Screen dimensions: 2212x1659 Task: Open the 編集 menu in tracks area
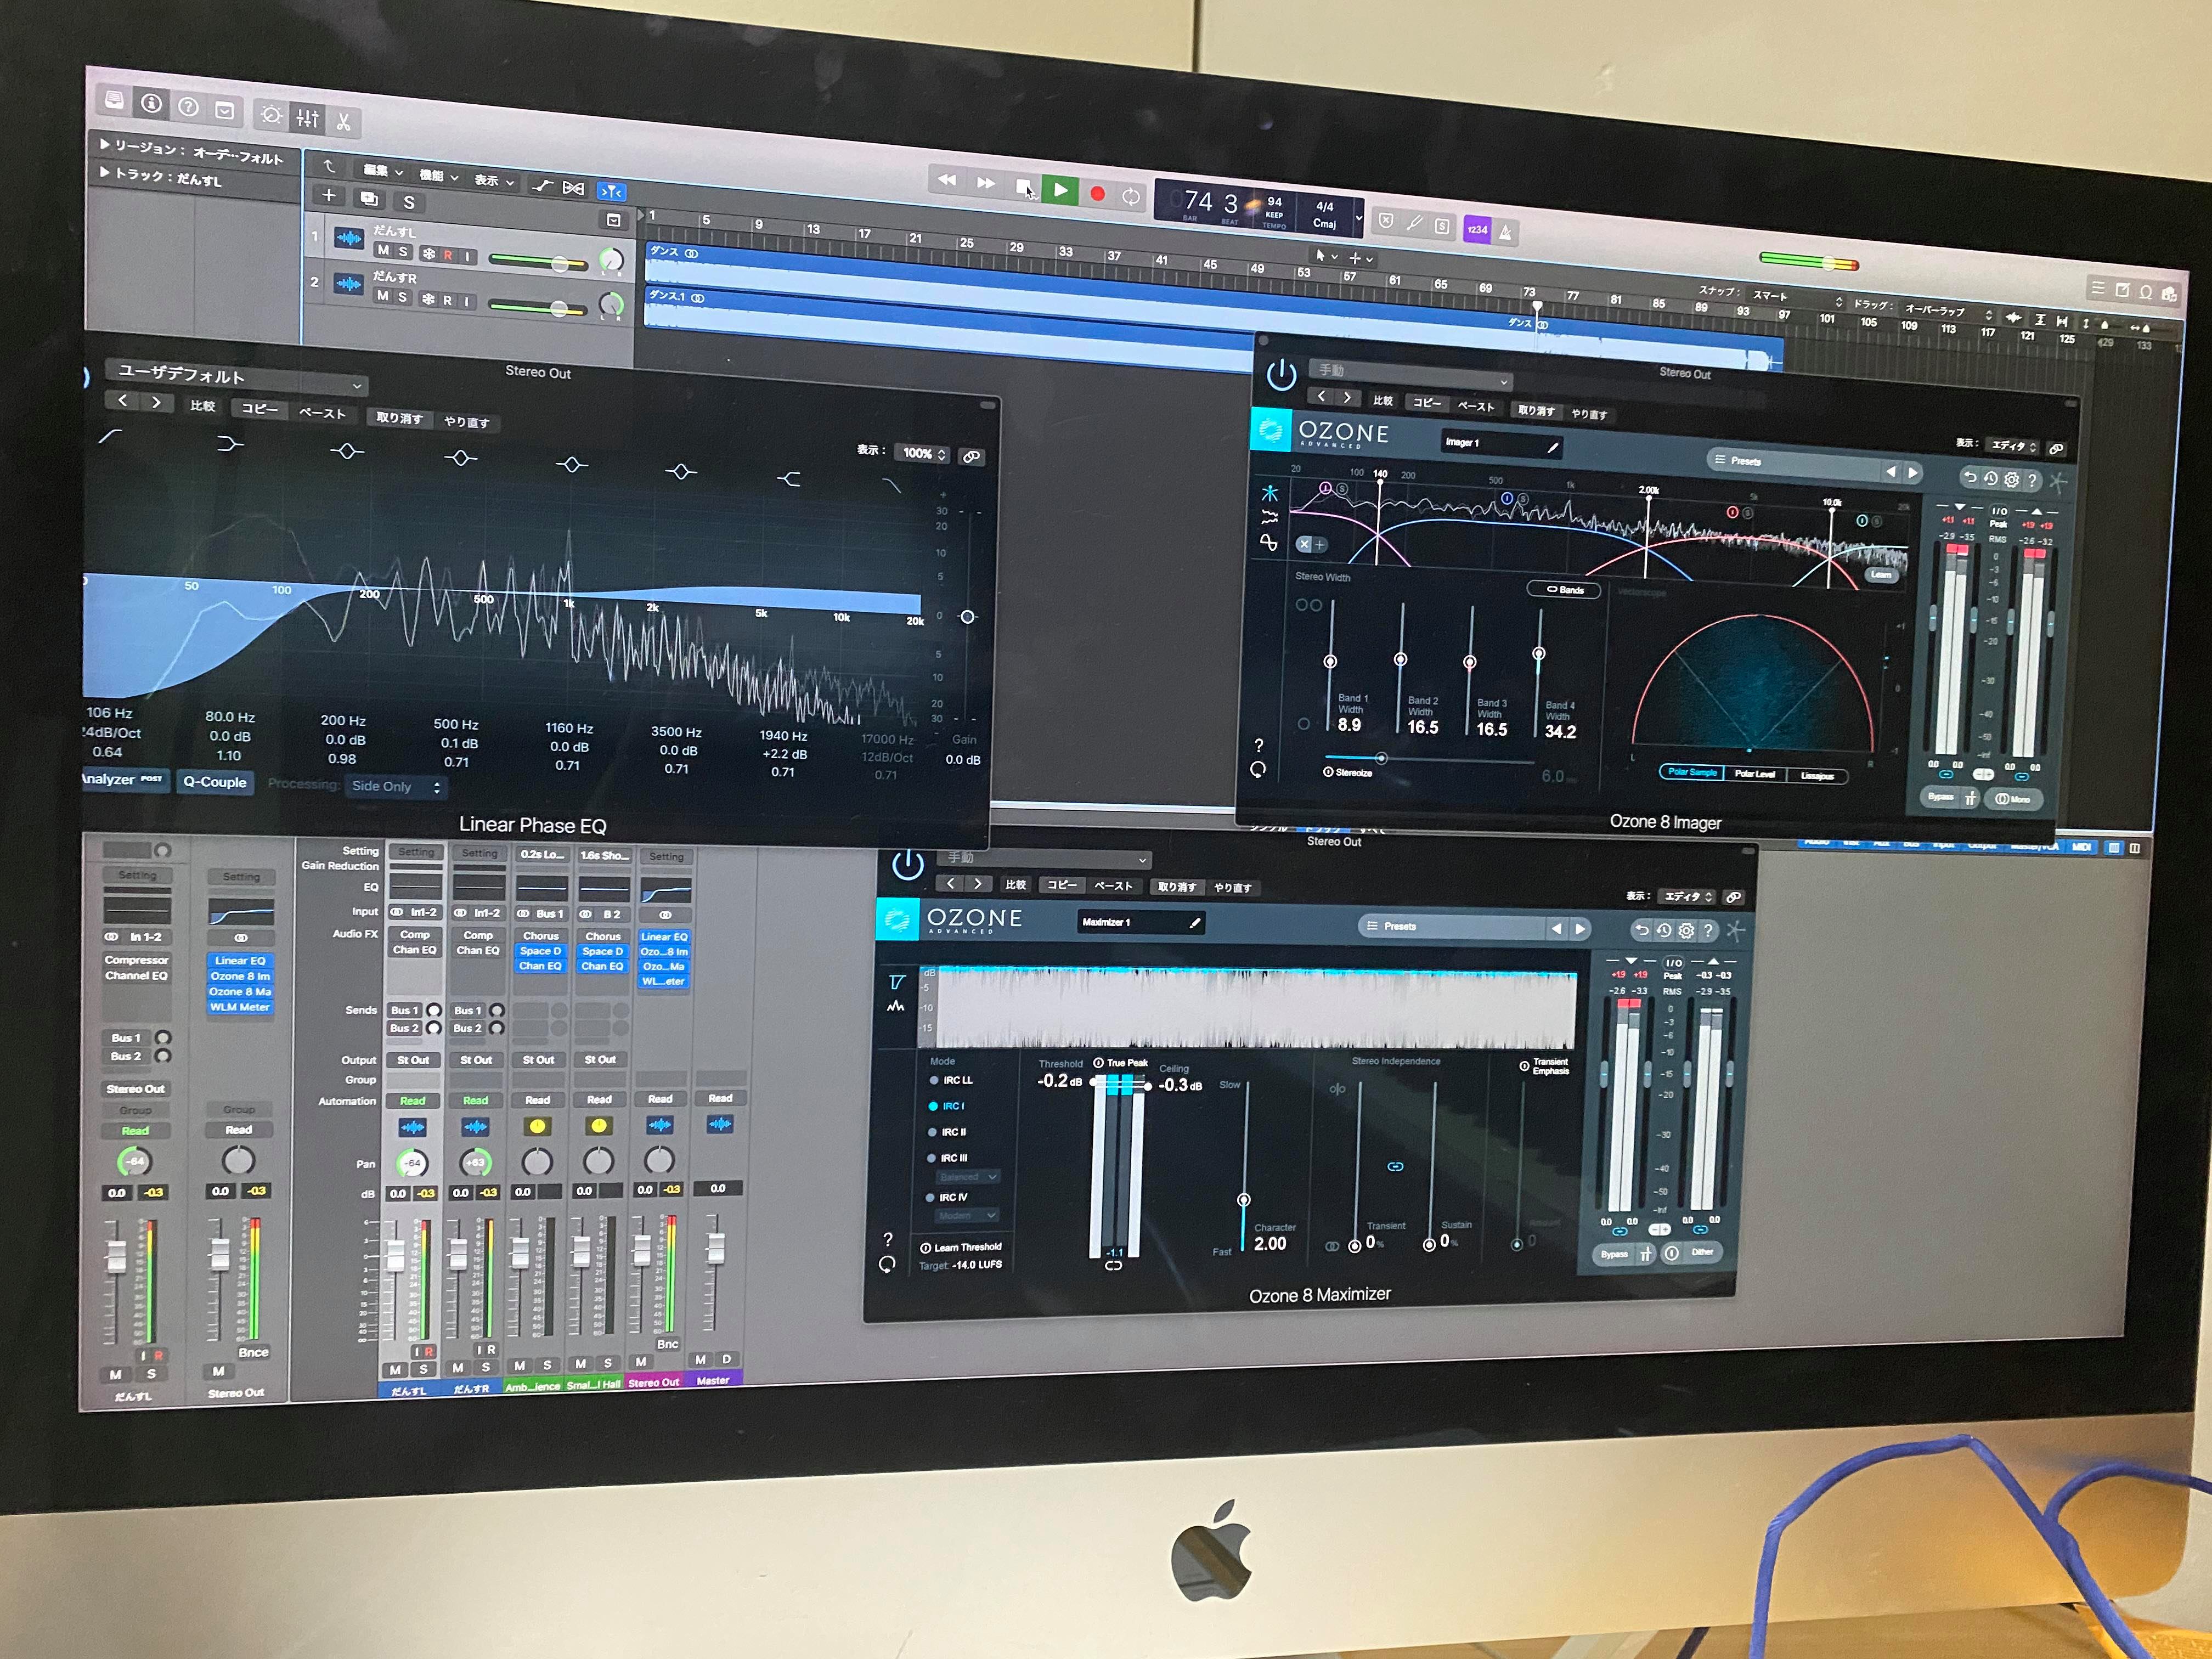(382, 171)
